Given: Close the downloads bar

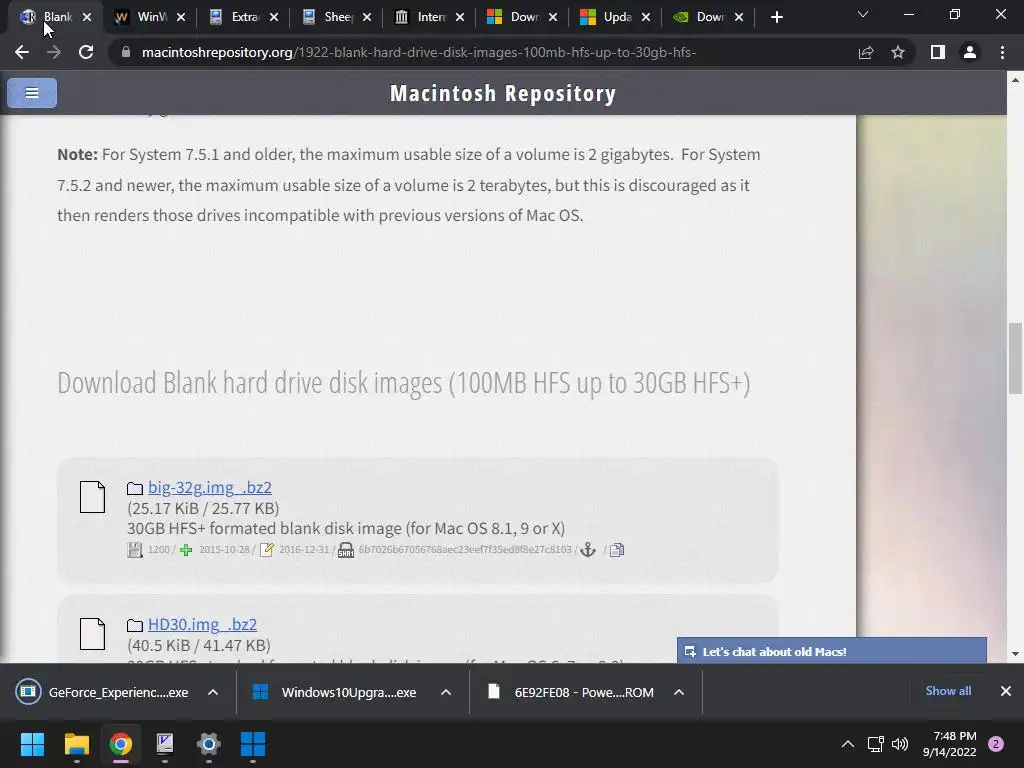Looking at the screenshot, I should 1006,691.
